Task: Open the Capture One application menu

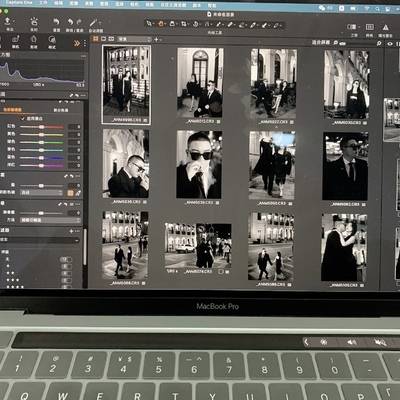Action: pyautogui.click(x=18, y=2)
